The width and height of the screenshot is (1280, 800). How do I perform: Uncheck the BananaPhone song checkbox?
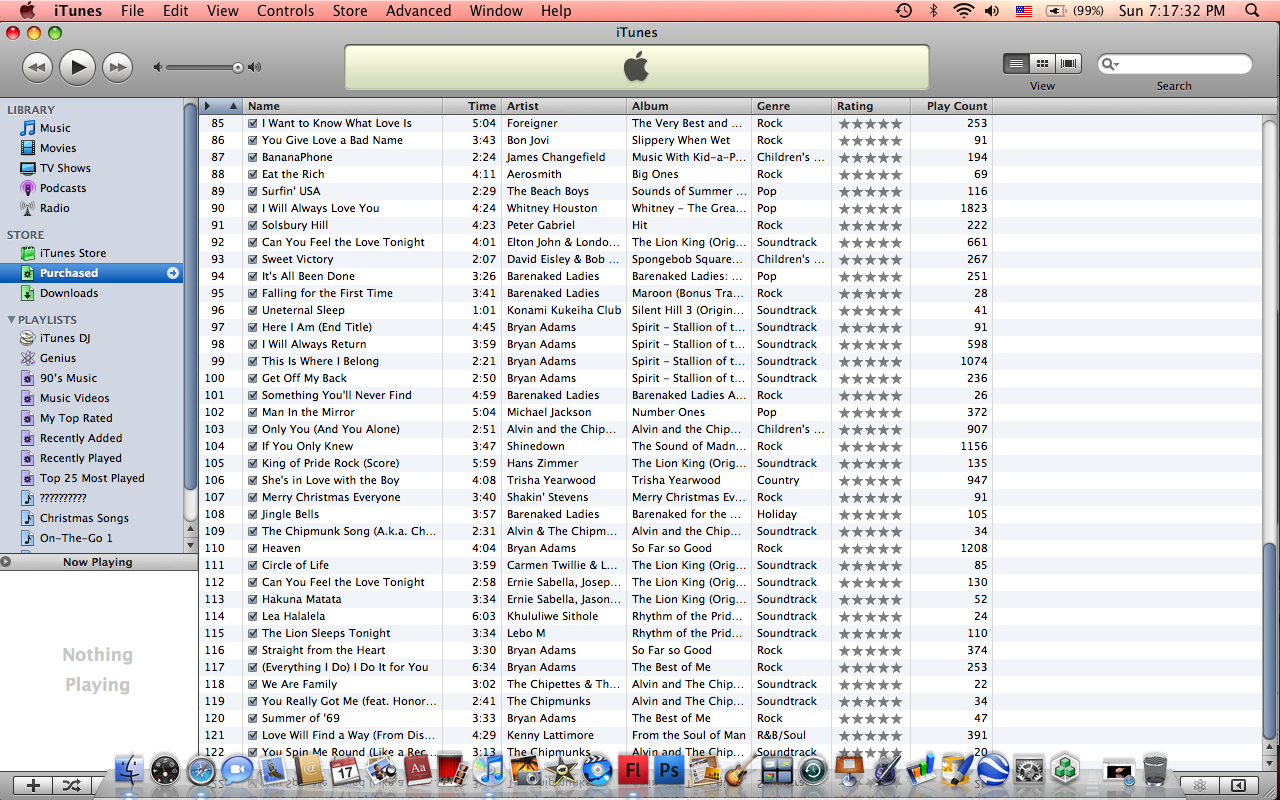click(x=253, y=157)
